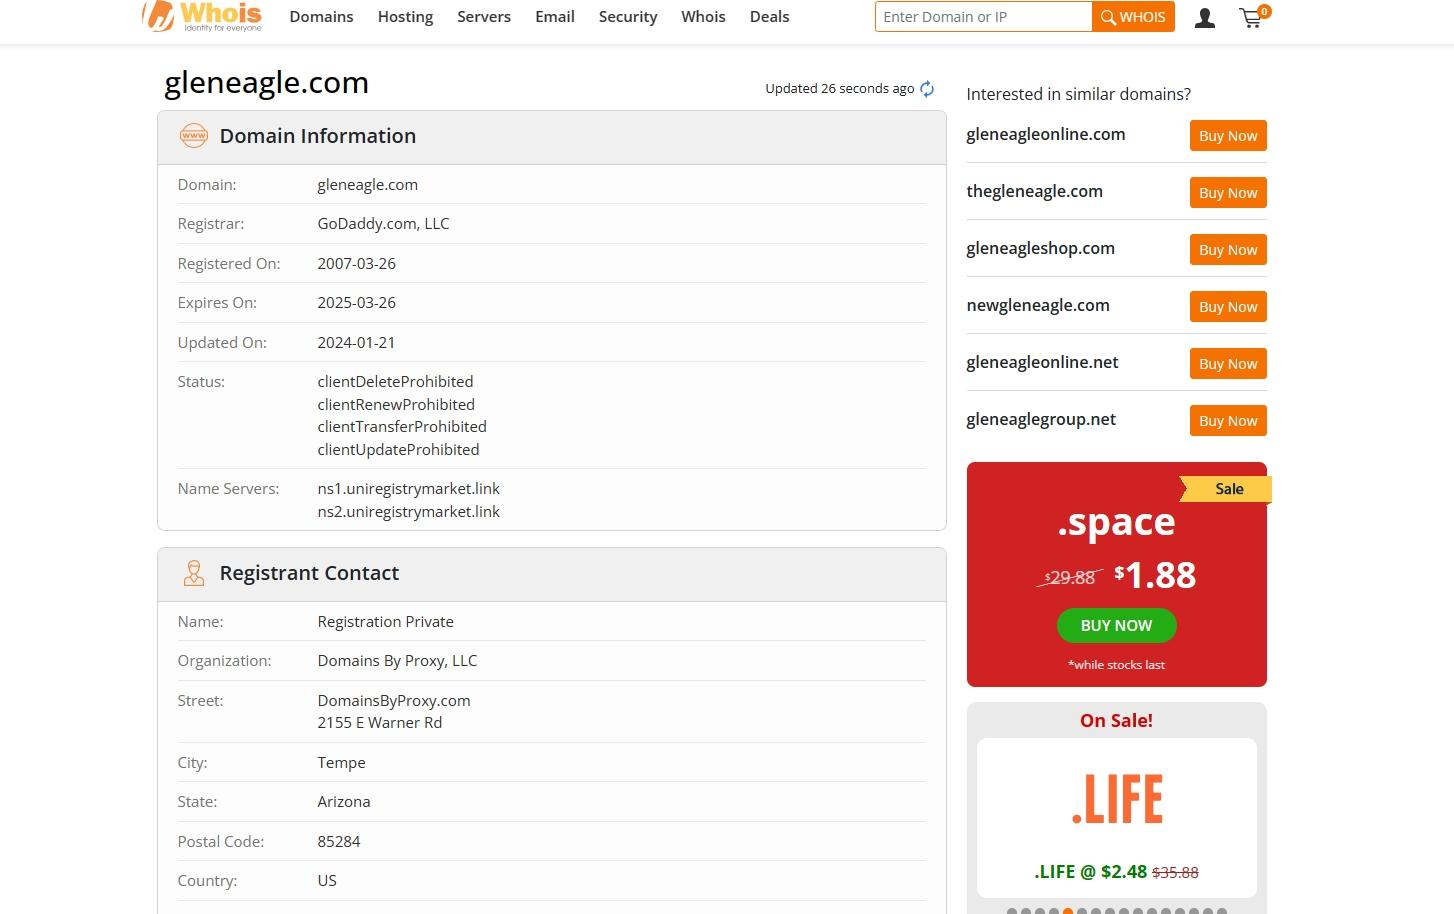Screen dimensions: 1454x914
Task: Click the orange WHOIS search button
Action: click(1134, 17)
